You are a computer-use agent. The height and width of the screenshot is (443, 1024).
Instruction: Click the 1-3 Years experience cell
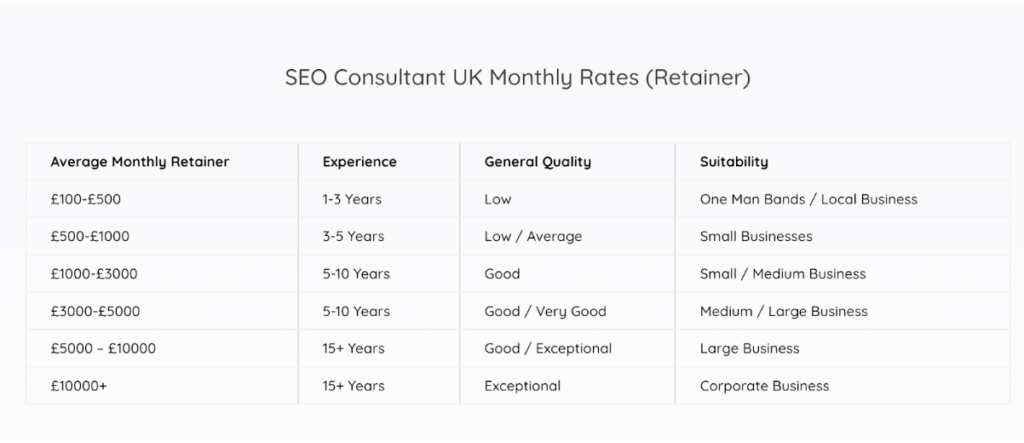coord(352,199)
